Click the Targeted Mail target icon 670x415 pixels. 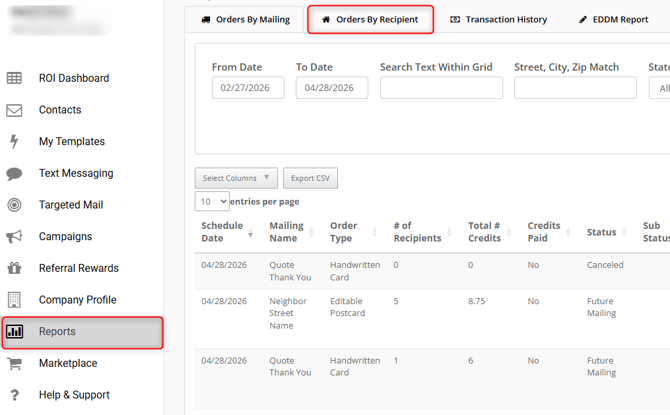pyautogui.click(x=14, y=205)
